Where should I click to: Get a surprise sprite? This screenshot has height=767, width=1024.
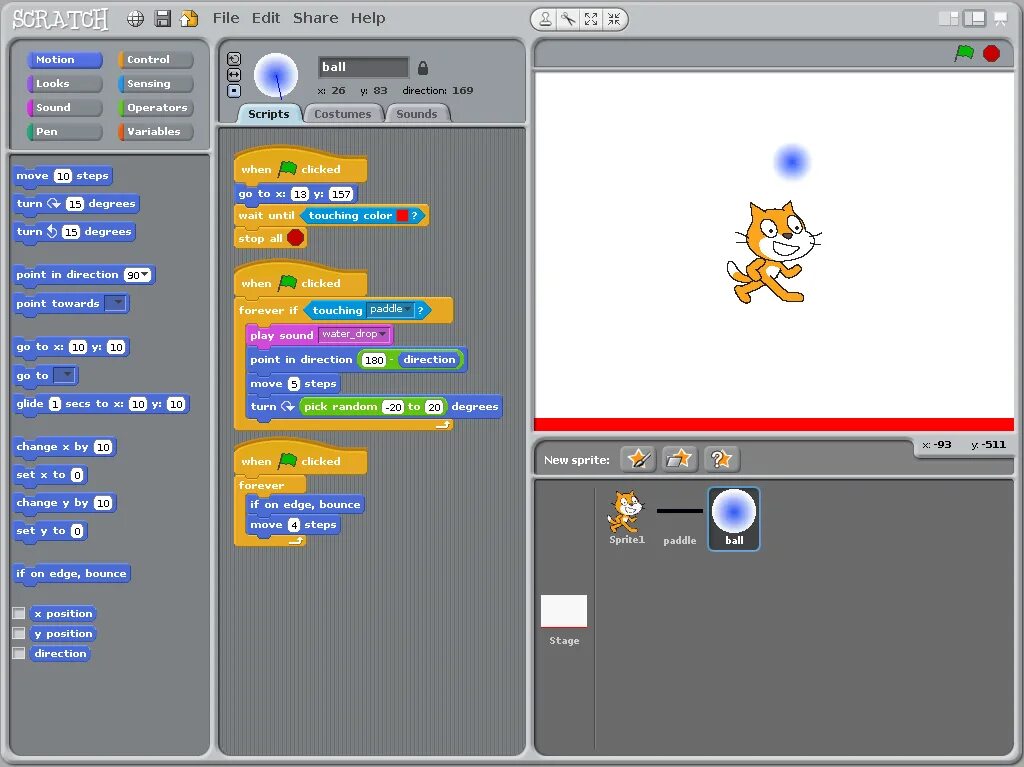pyautogui.click(x=720, y=459)
